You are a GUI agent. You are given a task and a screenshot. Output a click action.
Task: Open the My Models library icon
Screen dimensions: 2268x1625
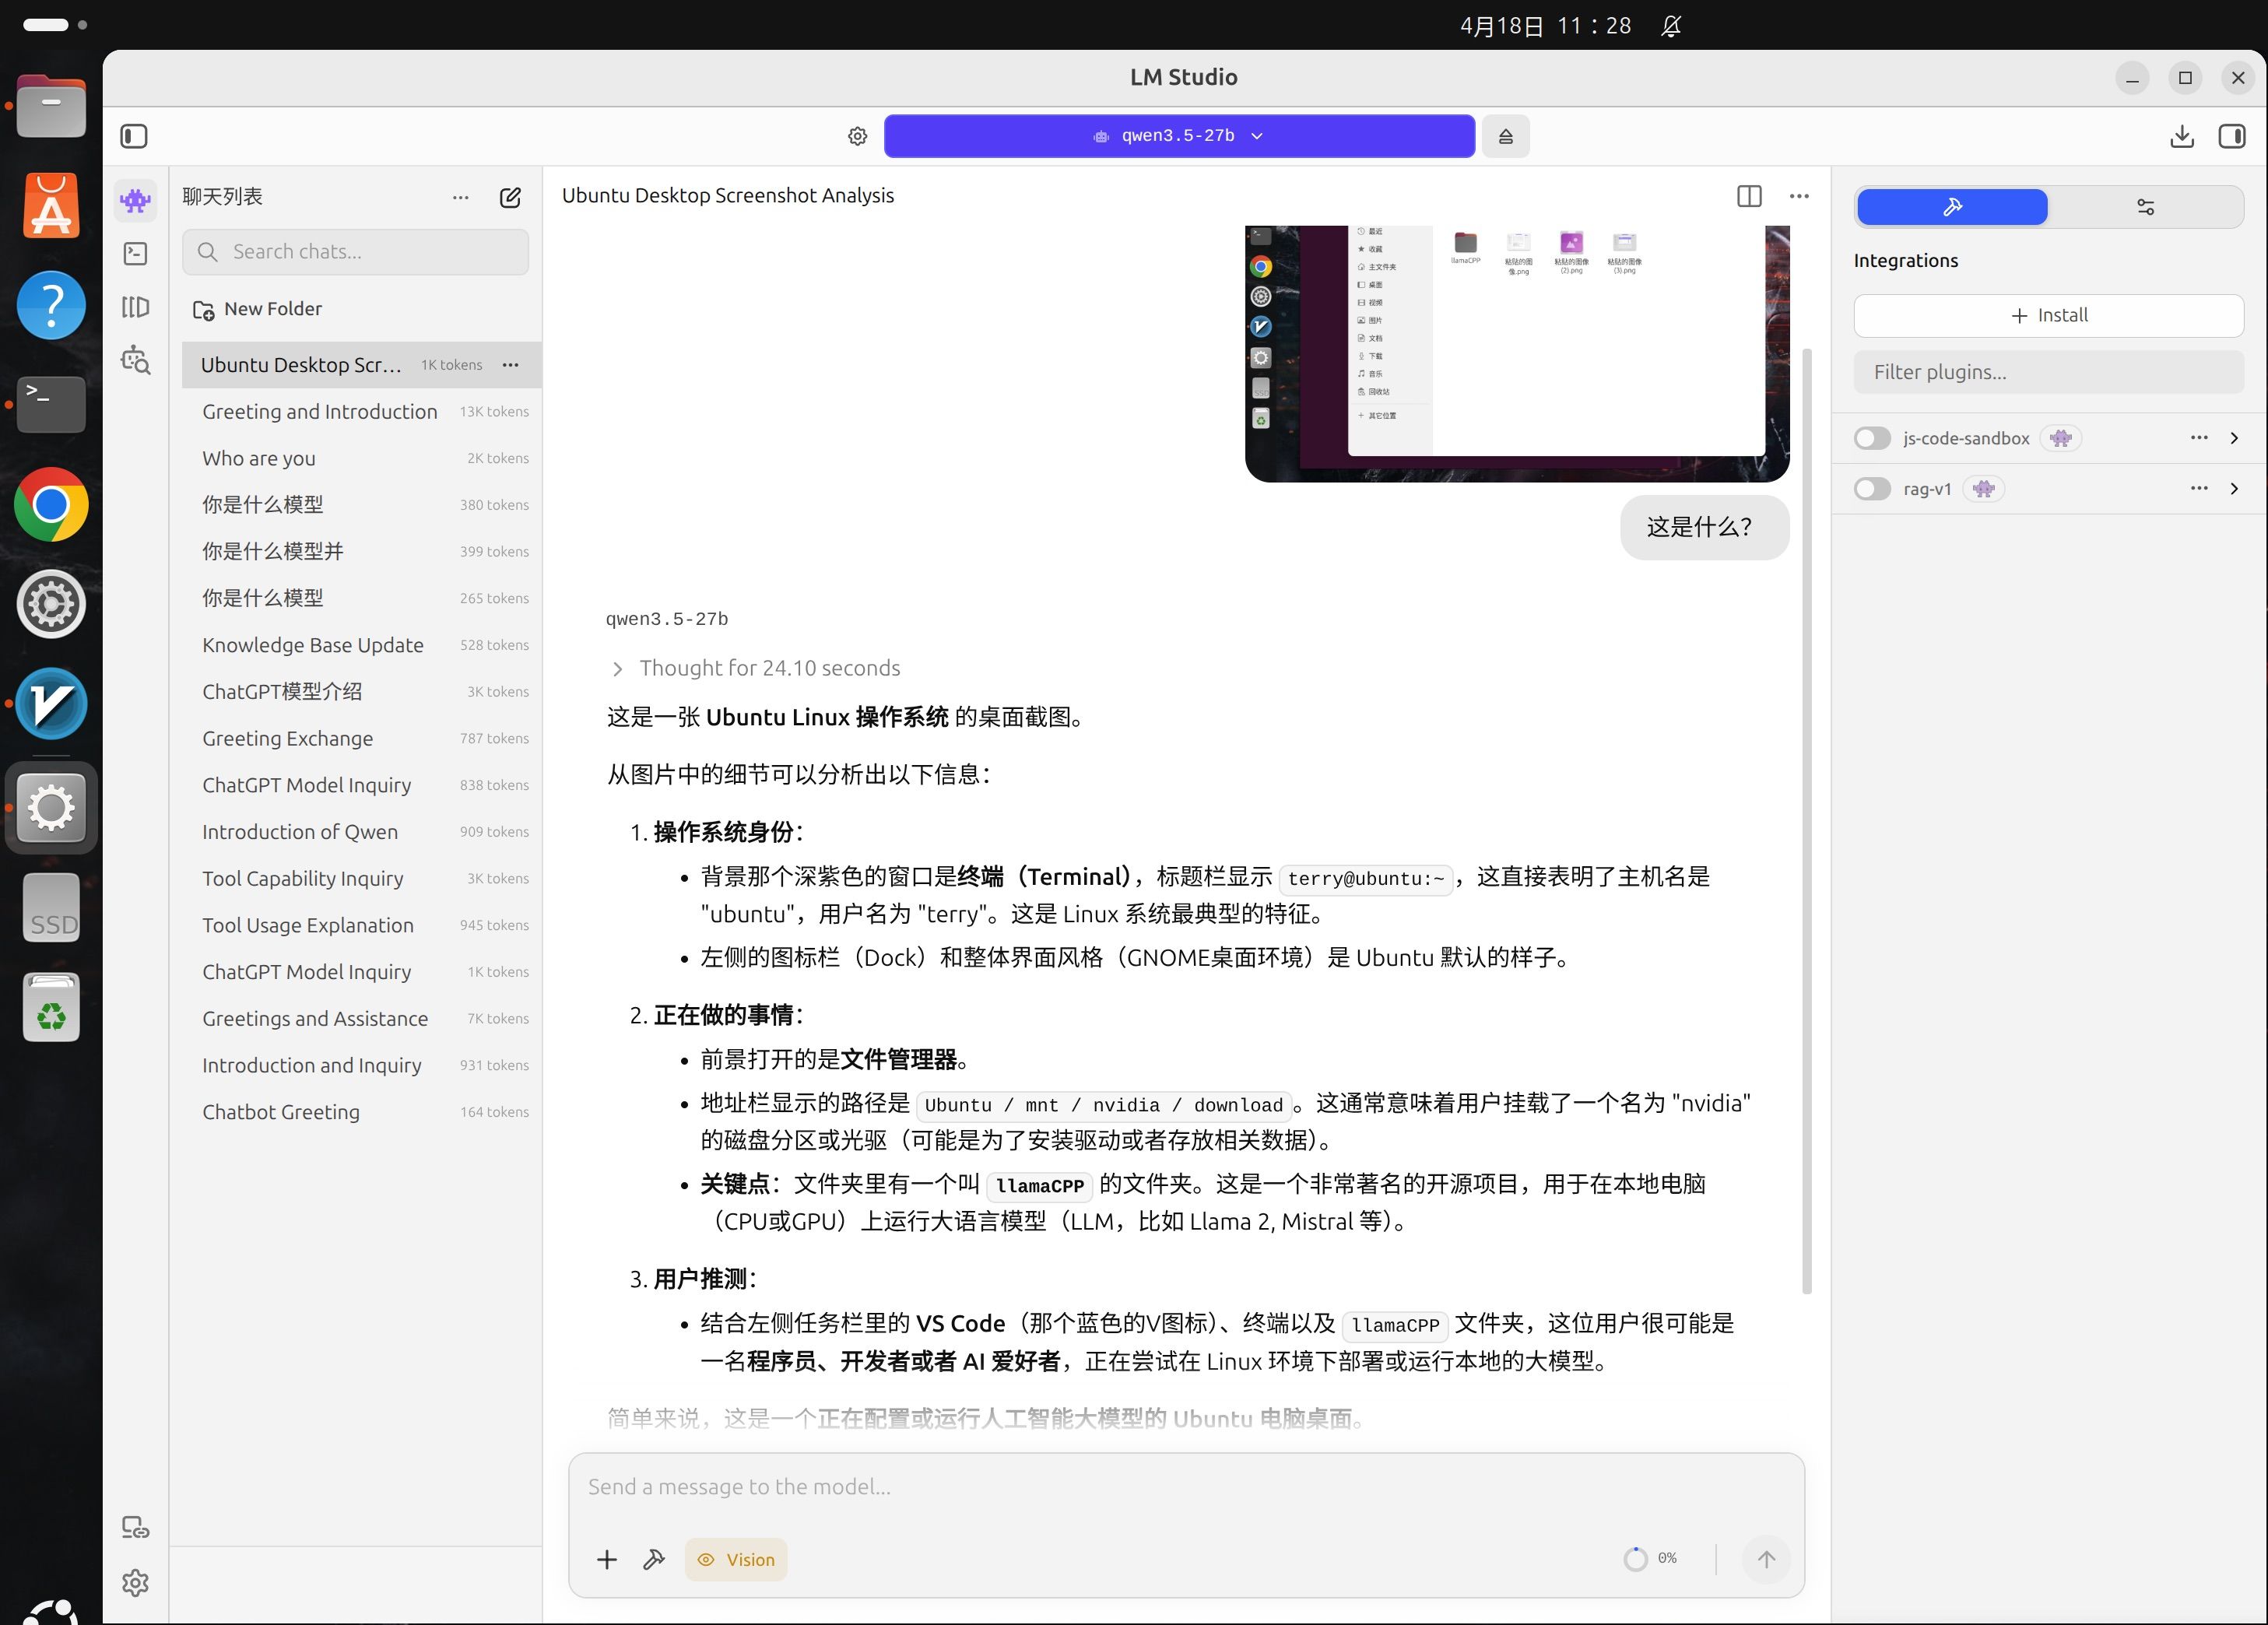coord(135,307)
